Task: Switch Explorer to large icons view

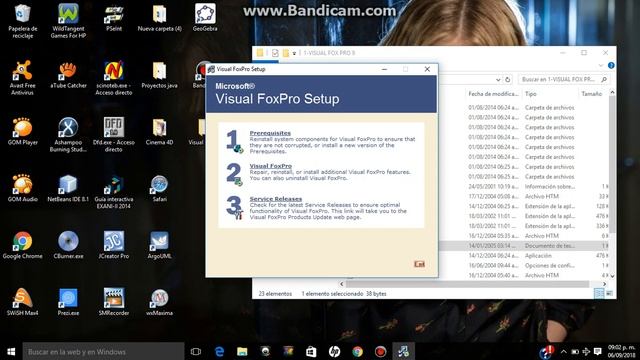Action: click(x=609, y=293)
